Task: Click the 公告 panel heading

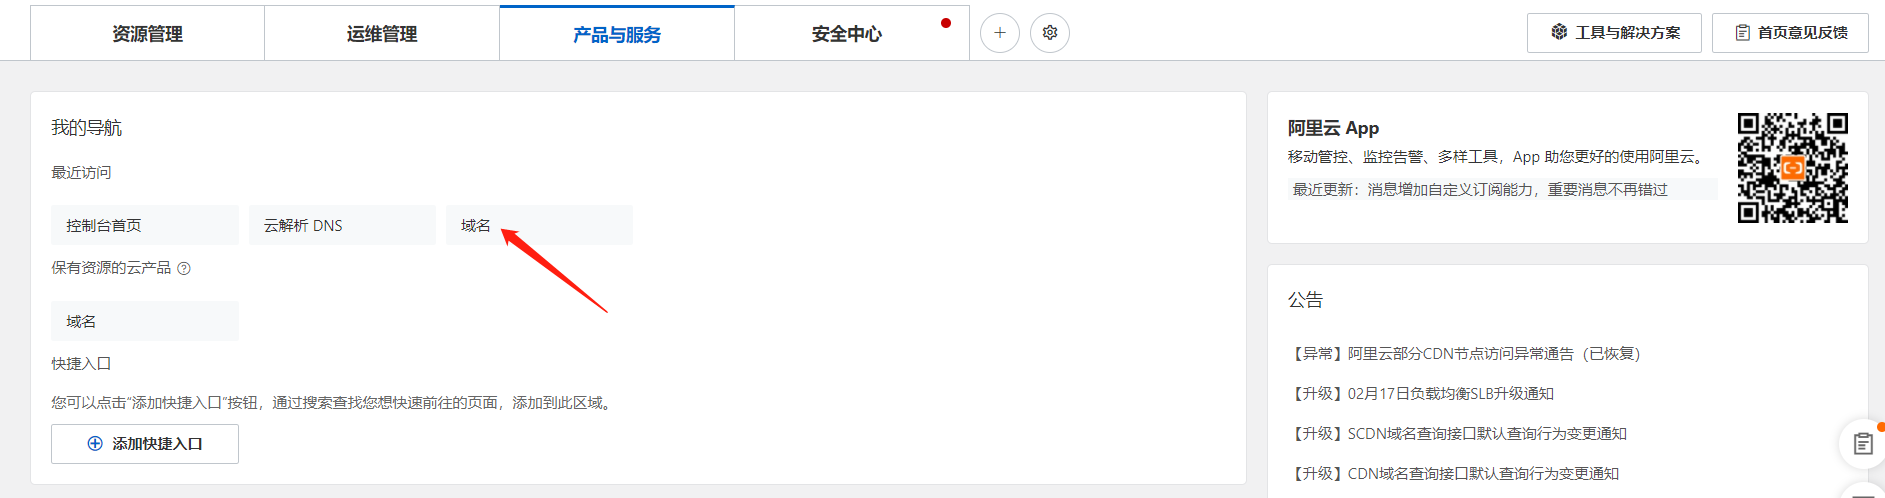Action: [1305, 300]
